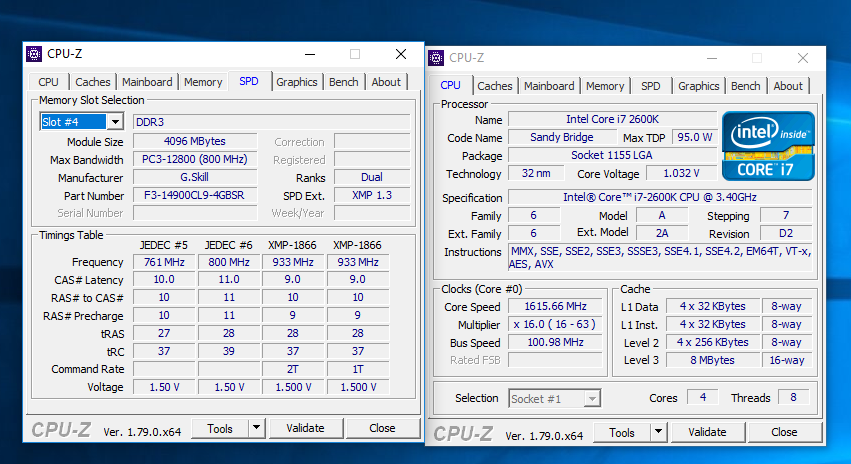This screenshot has width=851, height=464.
Task: Open Graphics tab in left window
Action: click(297, 82)
